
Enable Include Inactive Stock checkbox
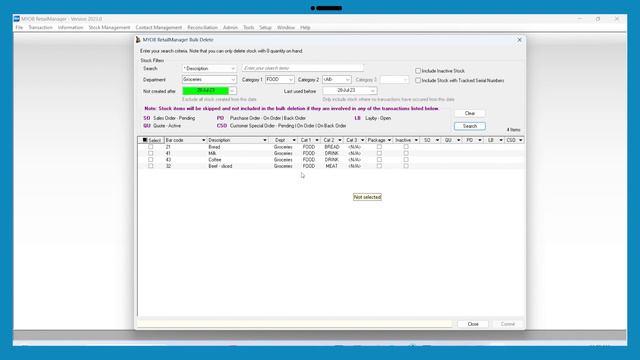tap(418, 71)
